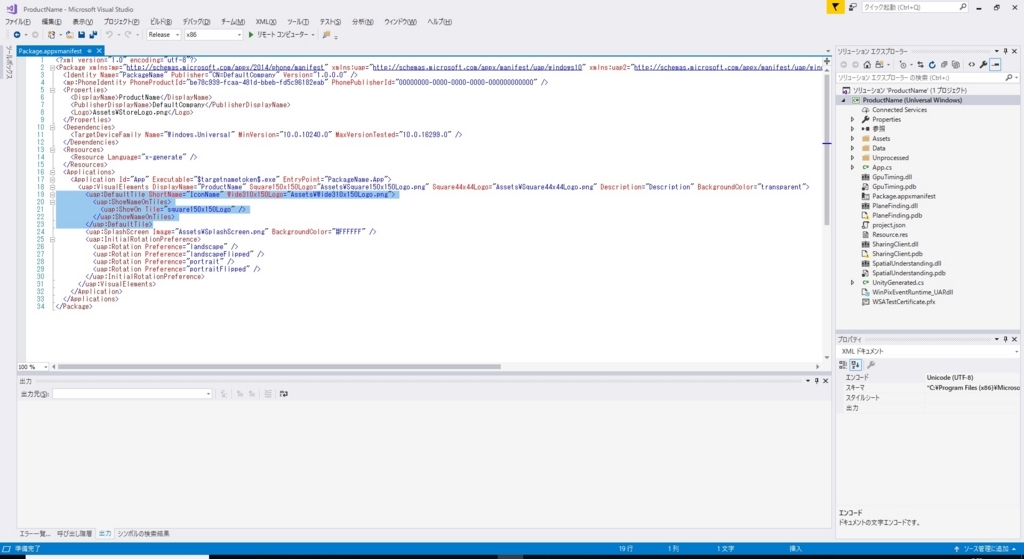Toggle auto-hide pin of Output panel
Viewport: 1024px width, 559px height.
816,381
